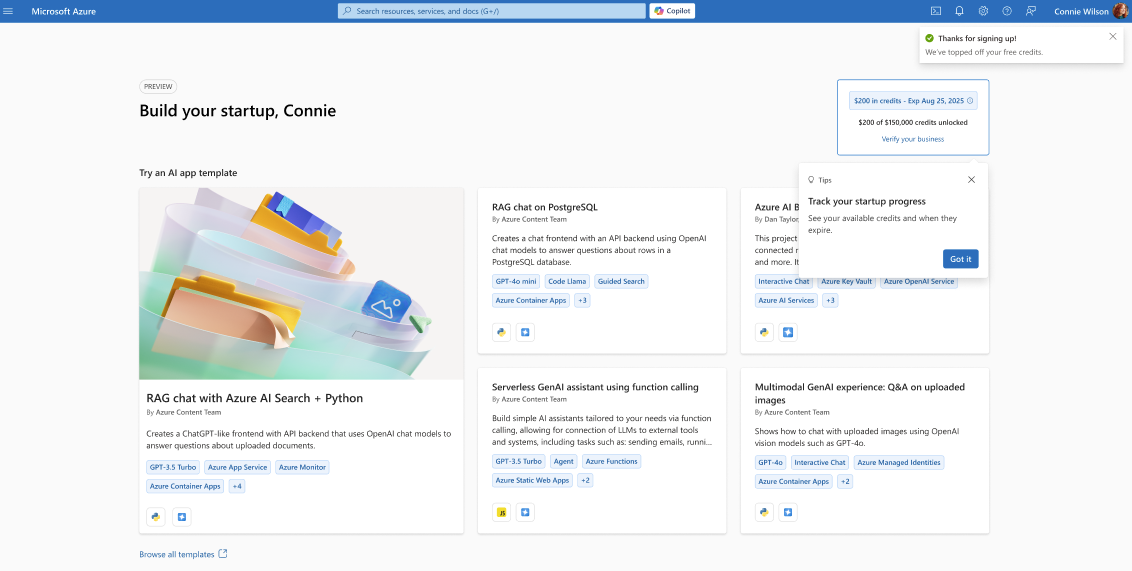Select the Azure AI Services tag
Viewport: 1132px width, 571px height.
click(786, 300)
